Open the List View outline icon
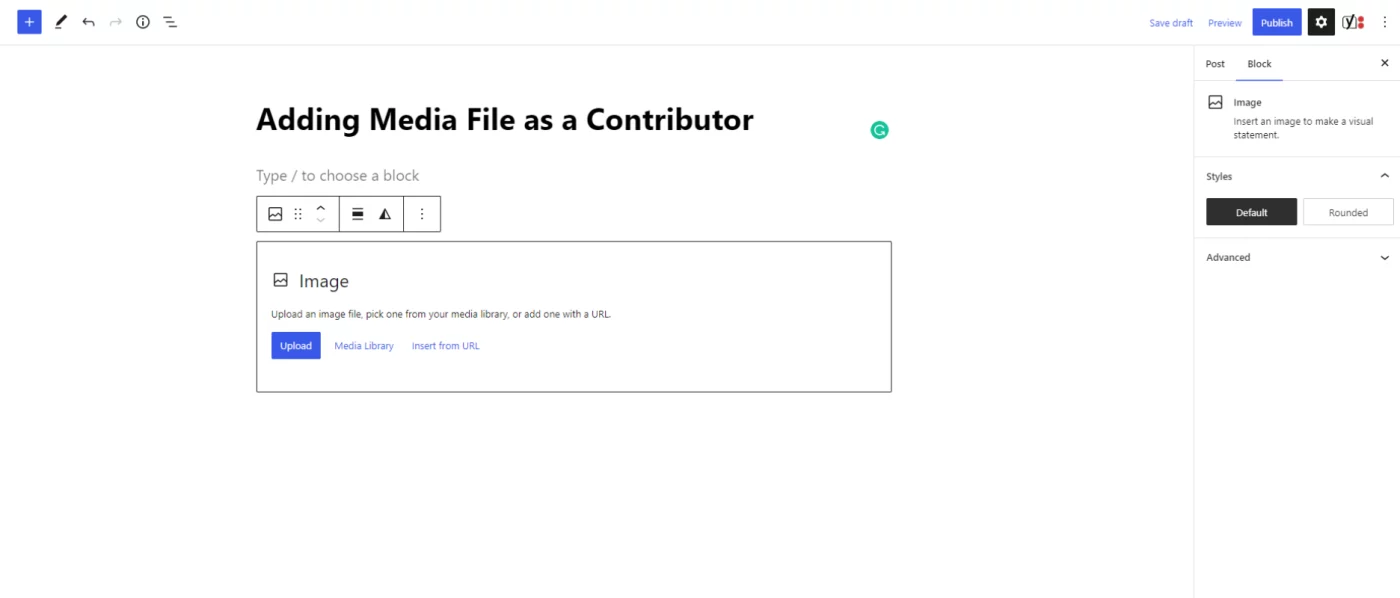Viewport: 1400px width, 598px height. 170,22
